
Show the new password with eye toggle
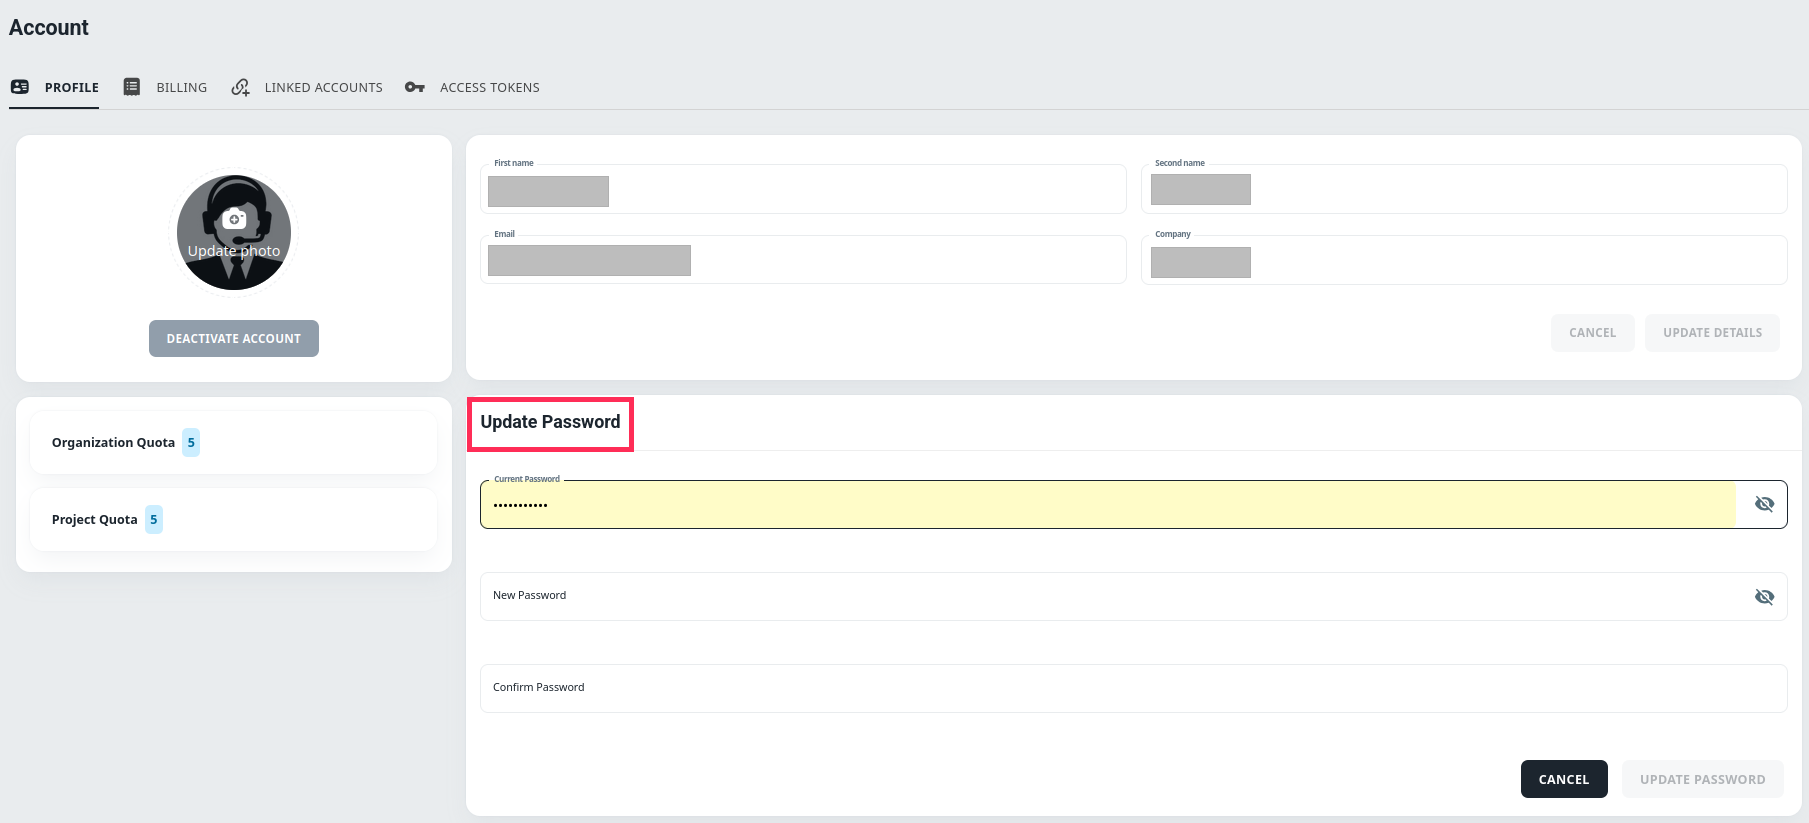[x=1764, y=596]
